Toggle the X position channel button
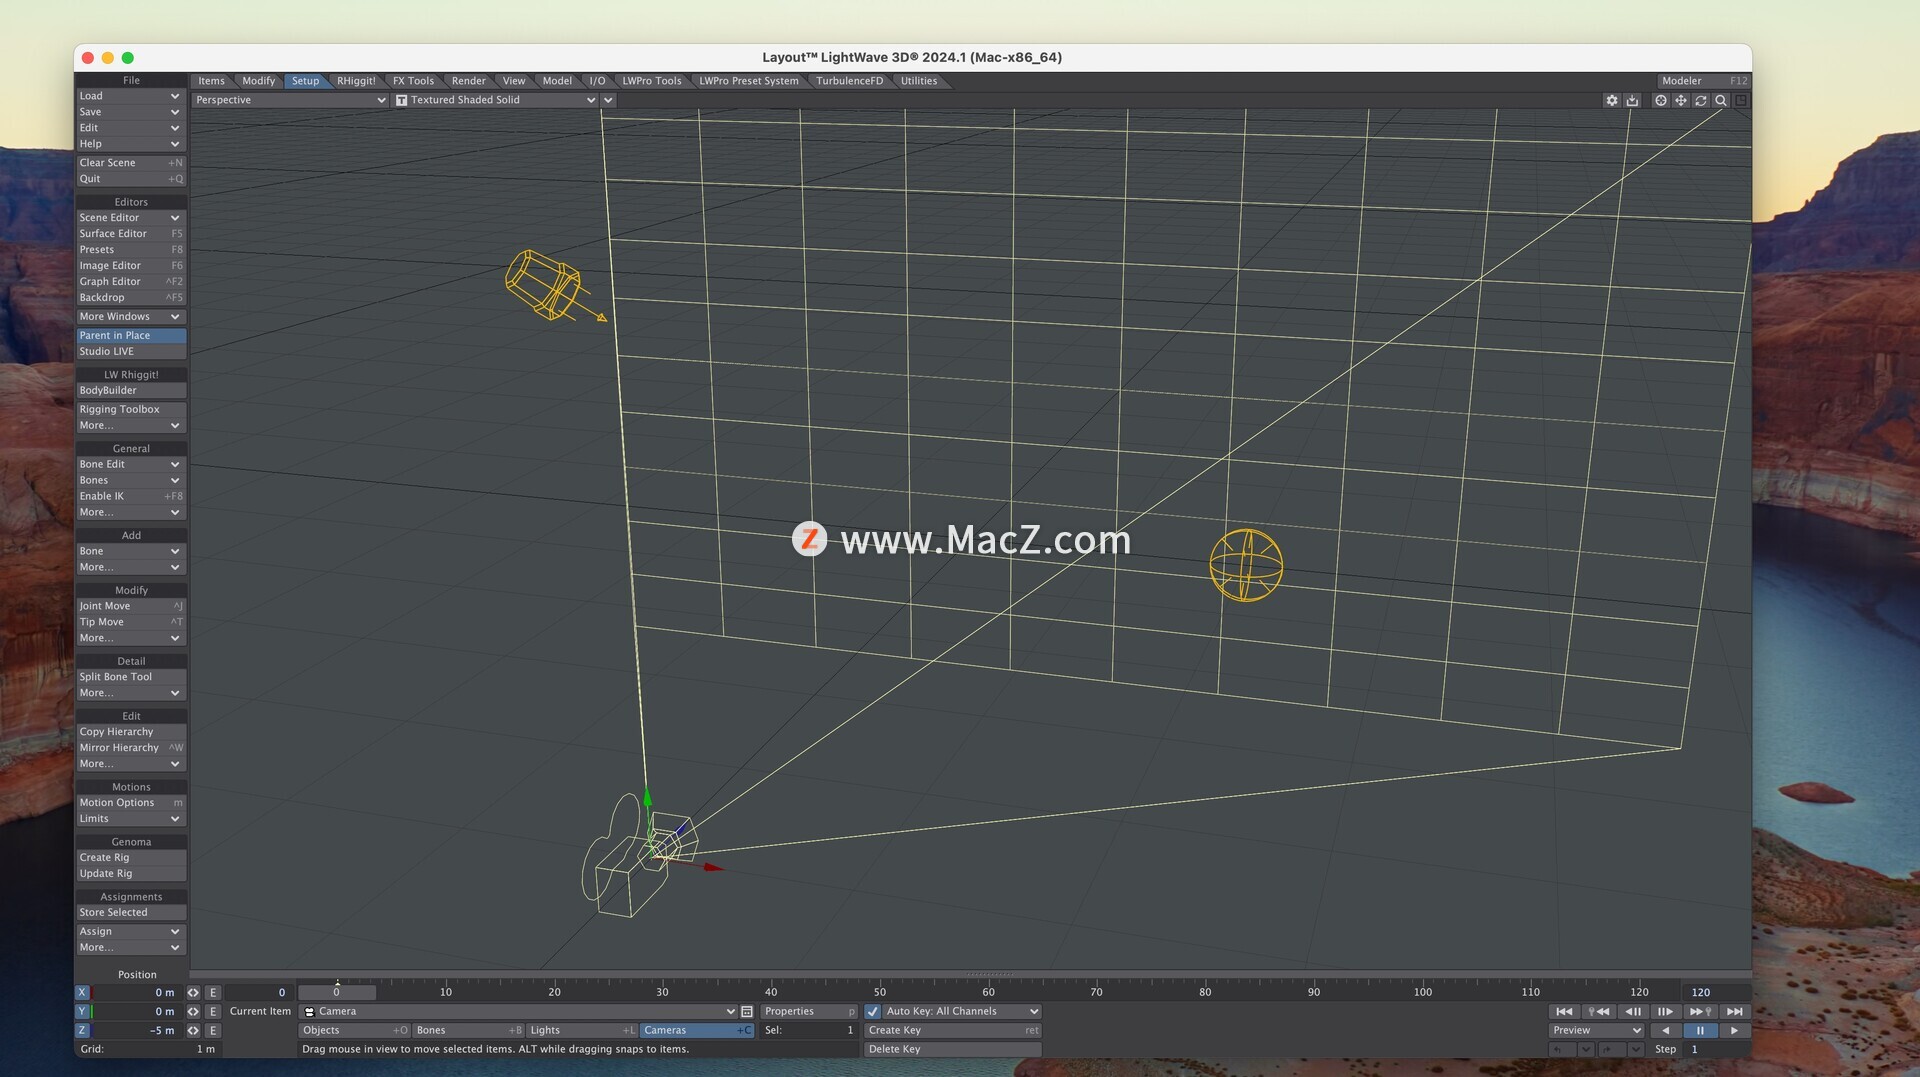The width and height of the screenshot is (1920, 1077). click(82, 993)
